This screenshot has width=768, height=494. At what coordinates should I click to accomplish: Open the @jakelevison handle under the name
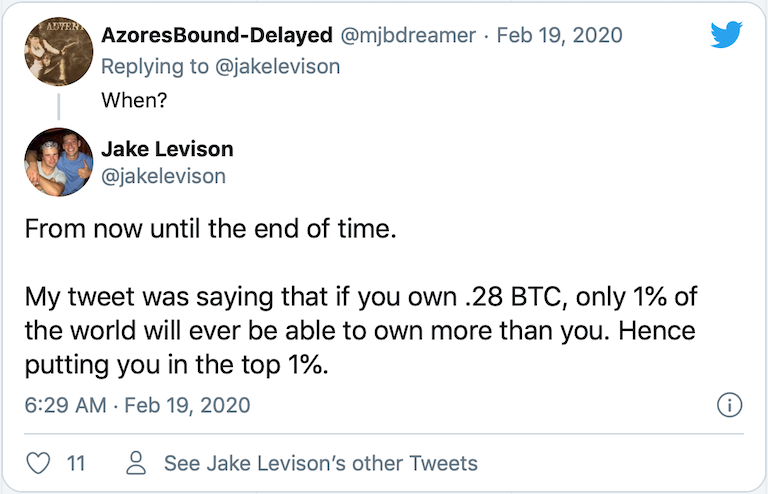pyautogui.click(x=164, y=176)
